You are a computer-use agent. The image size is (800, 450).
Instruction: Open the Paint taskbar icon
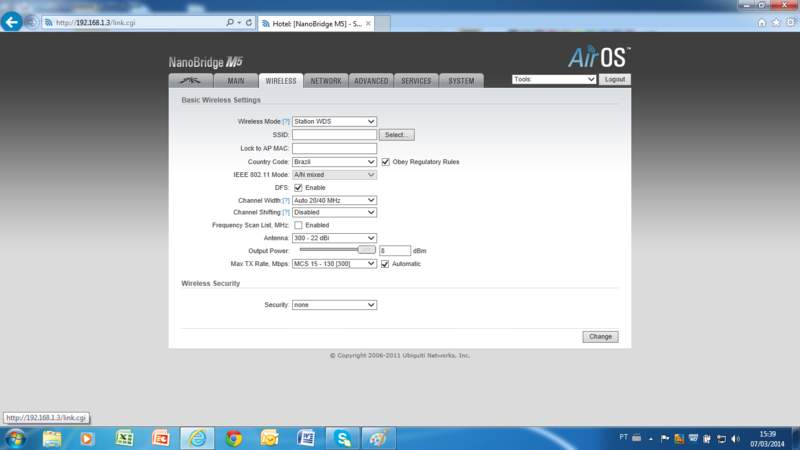click(379, 438)
